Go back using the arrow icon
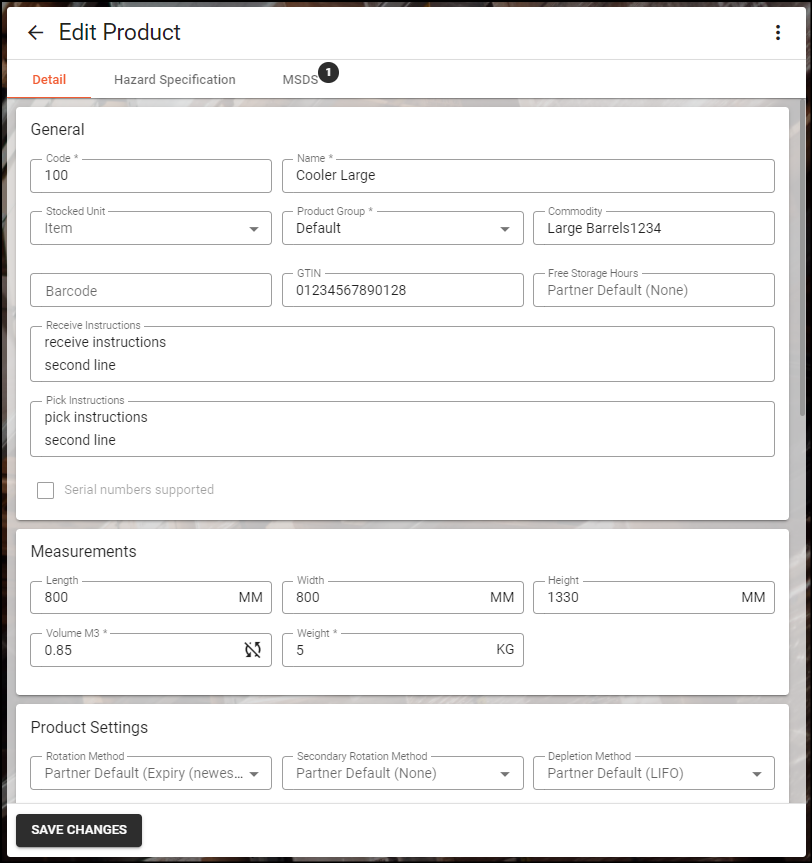Image resolution: width=812 pixels, height=863 pixels. pos(35,32)
